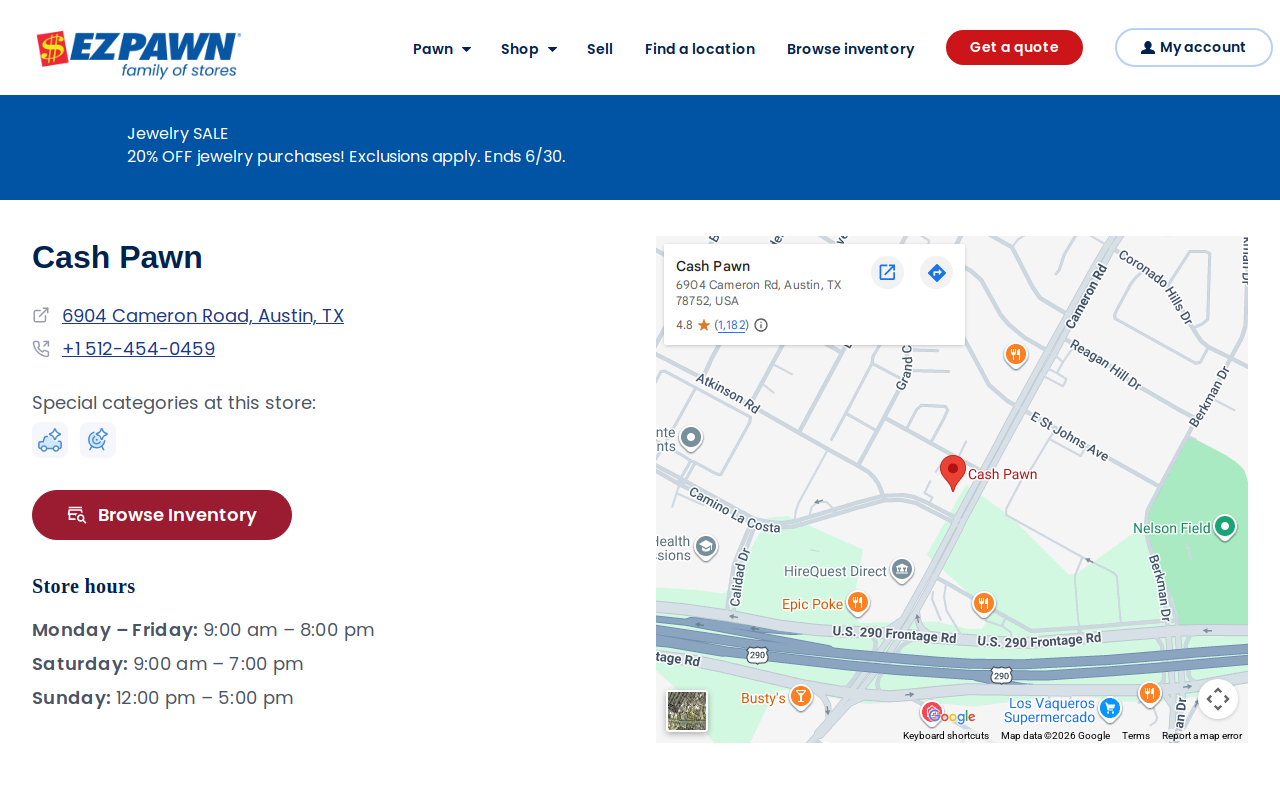Open the vehicle category icon
This screenshot has width=1280, height=800.
50,440
